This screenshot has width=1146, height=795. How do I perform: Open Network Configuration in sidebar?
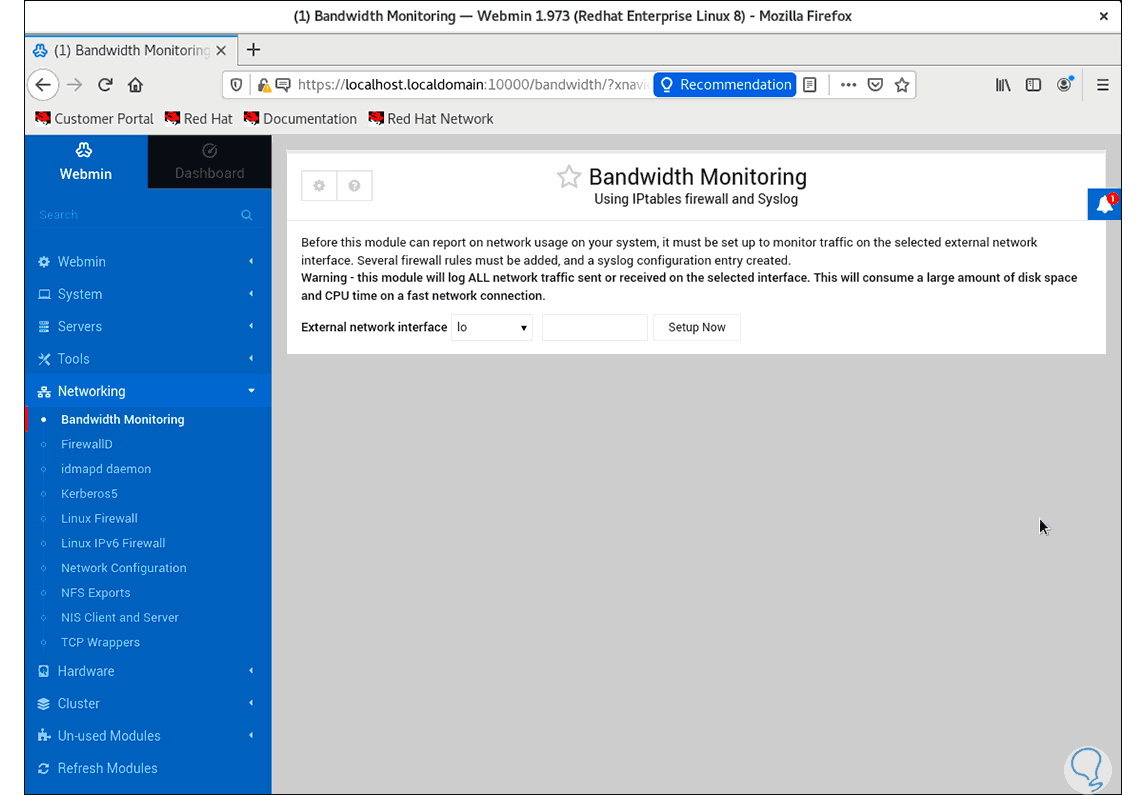[124, 568]
